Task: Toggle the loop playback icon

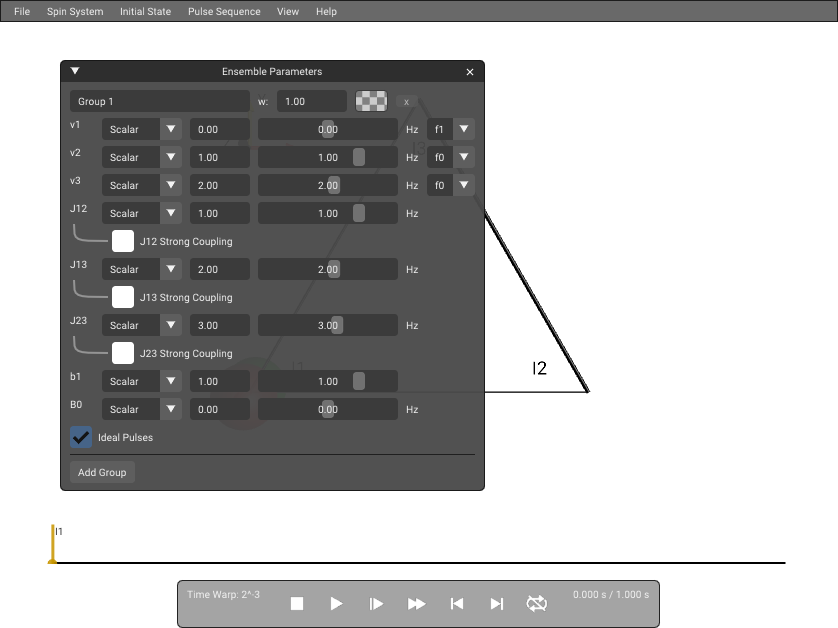Action: coord(537,603)
